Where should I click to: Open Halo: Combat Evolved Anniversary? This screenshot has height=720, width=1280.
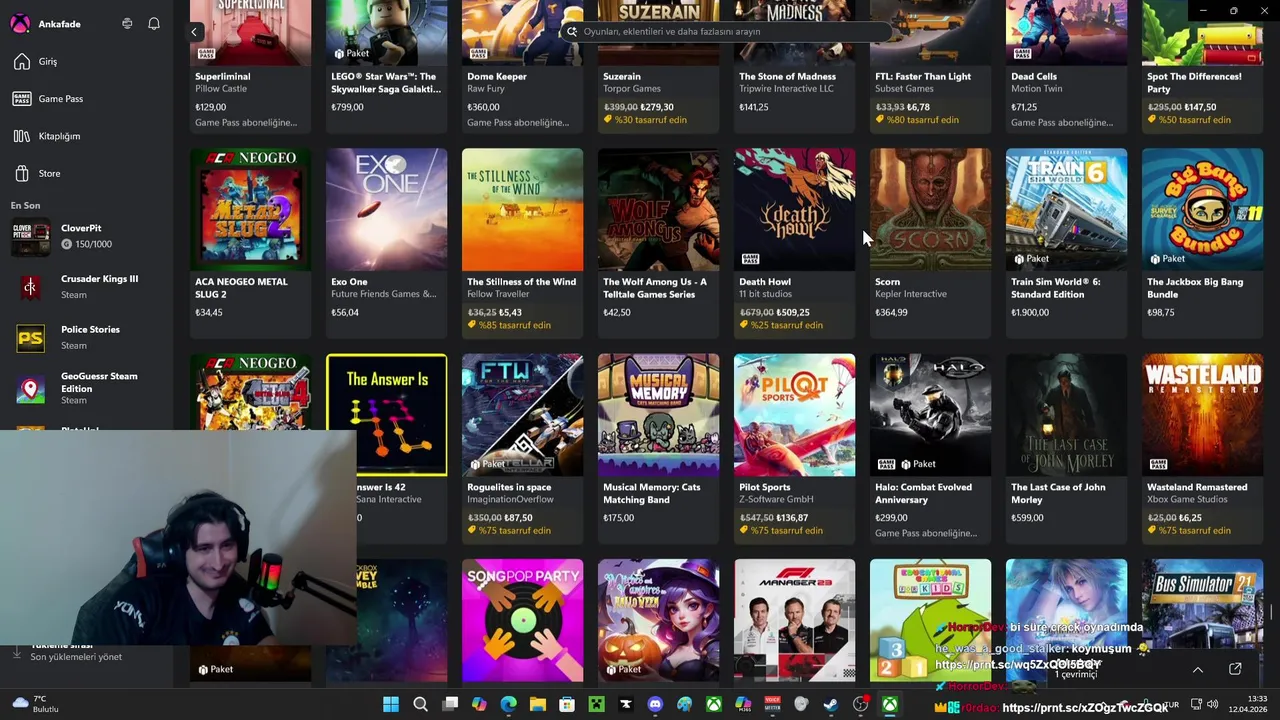[931, 448]
